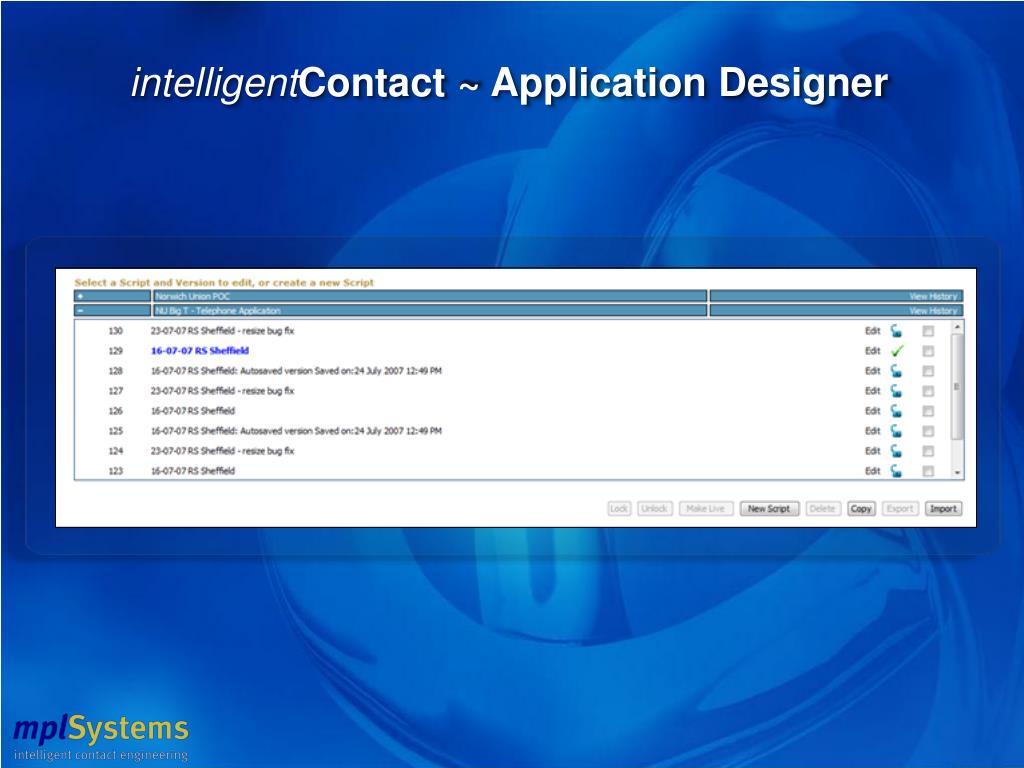
Task: Click version number 130
Action: (x=116, y=331)
